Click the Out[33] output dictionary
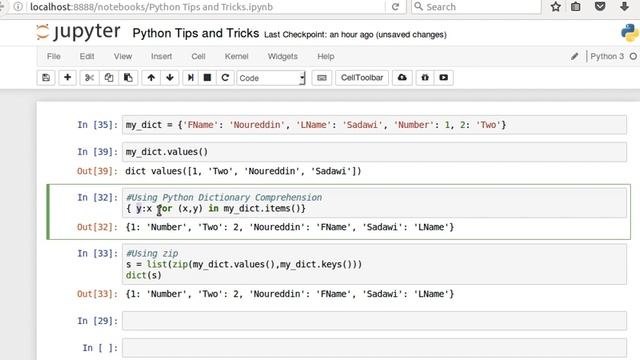Screen dimensions: 640x360 coord(290,294)
